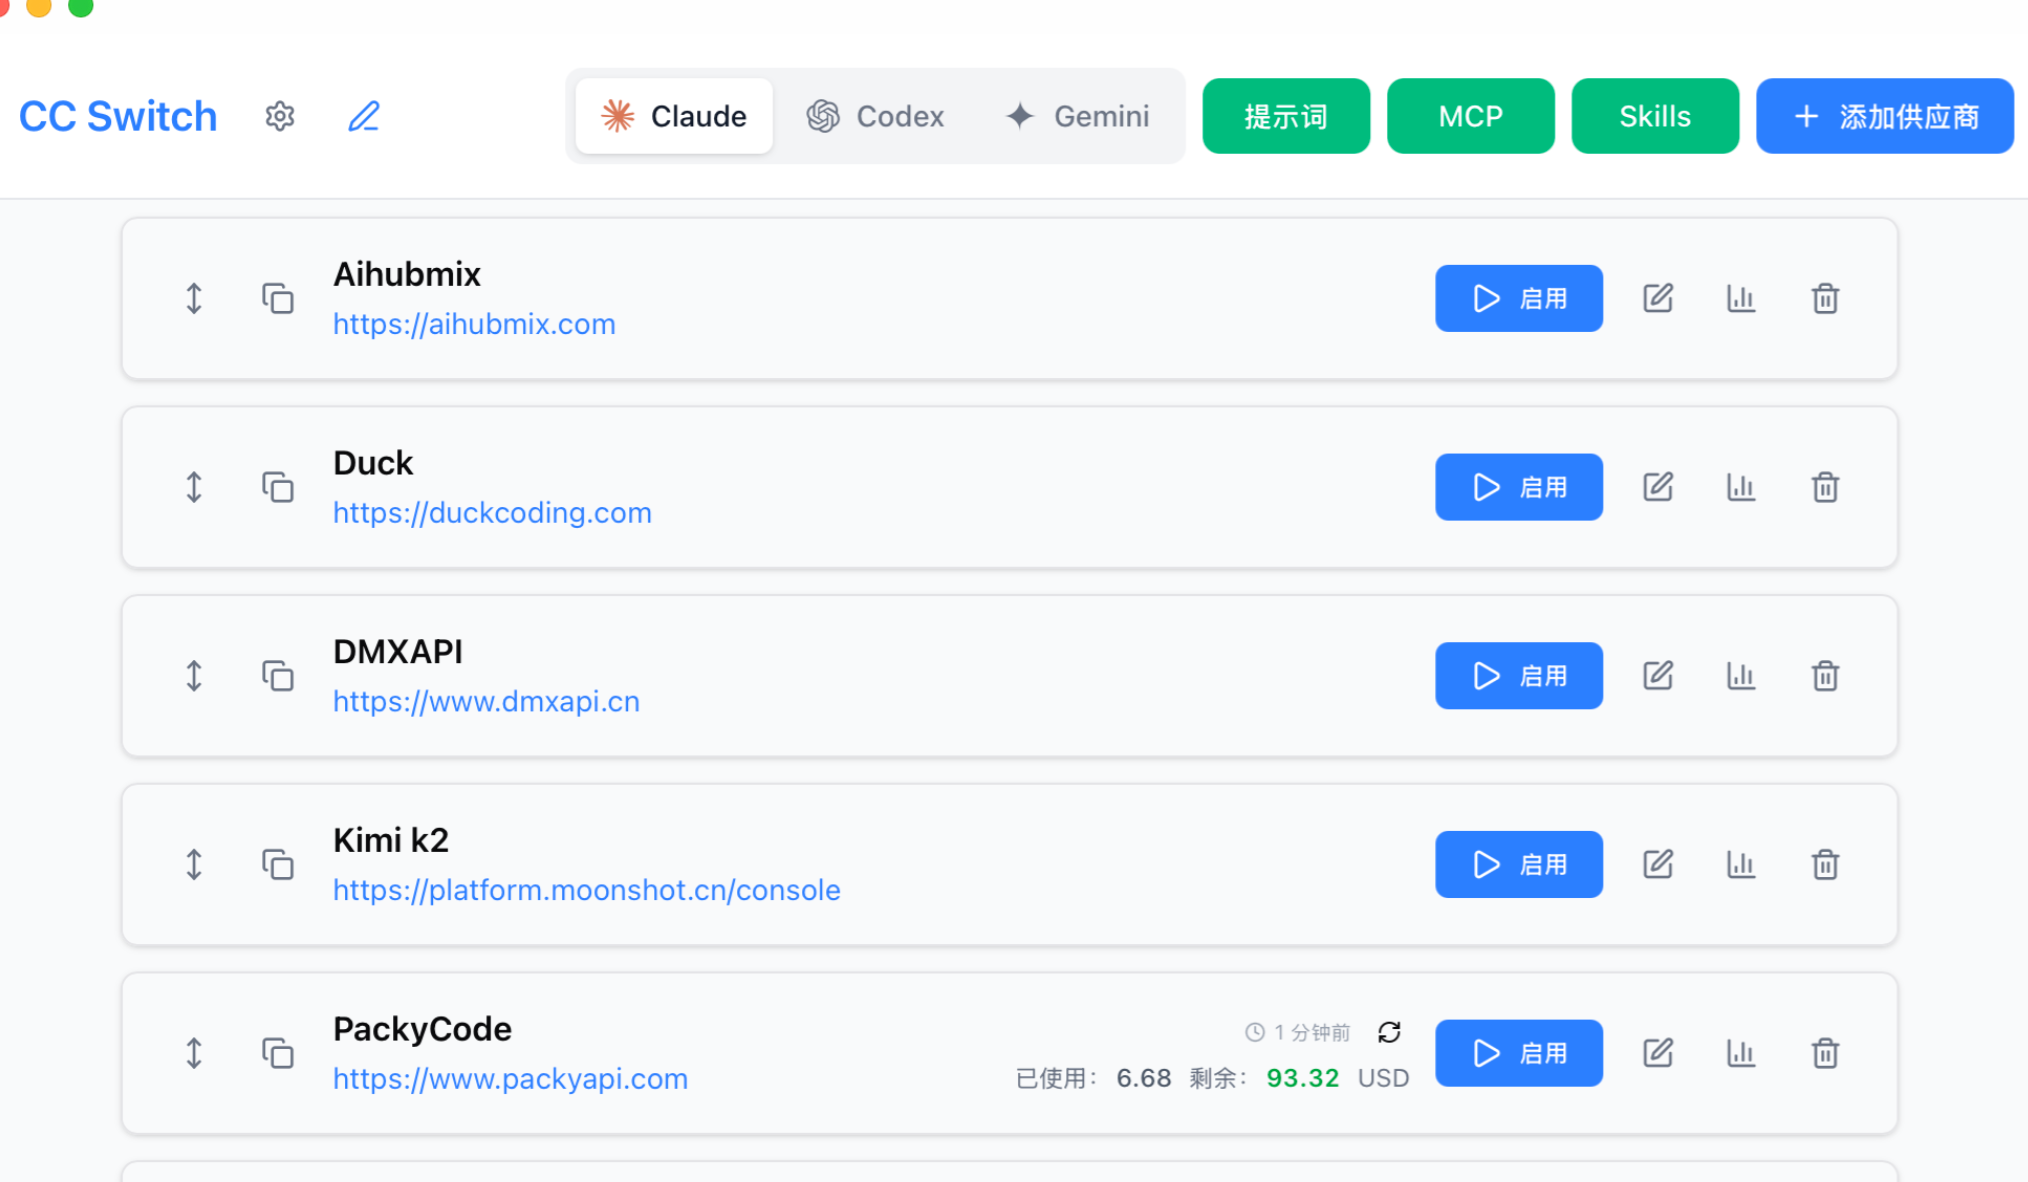This screenshot has height=1182, width=2028.
Task: Refresh PackyCode usage balance
Action: 1389,1032
